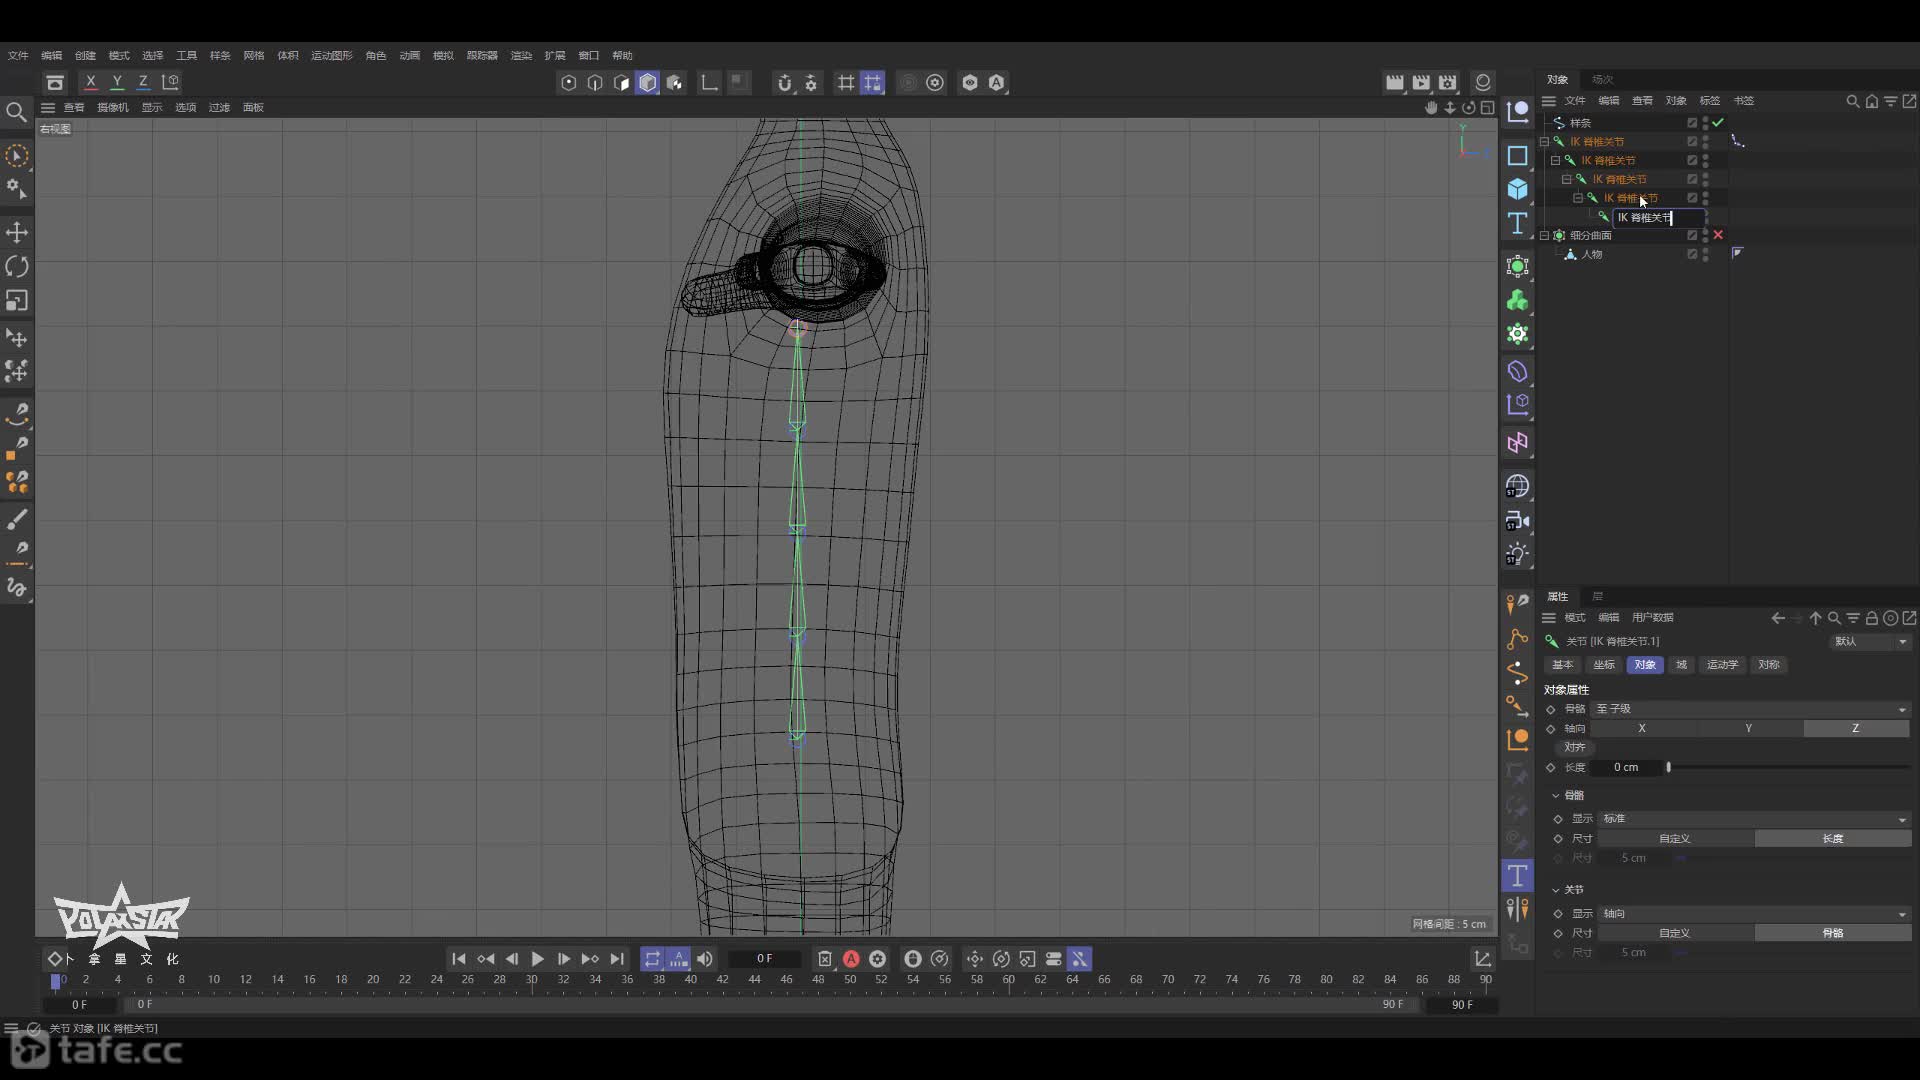The width and height of the screenshot is (1920, 1080).
Task: Set axis direction to X button
Action: (1642, 729)
